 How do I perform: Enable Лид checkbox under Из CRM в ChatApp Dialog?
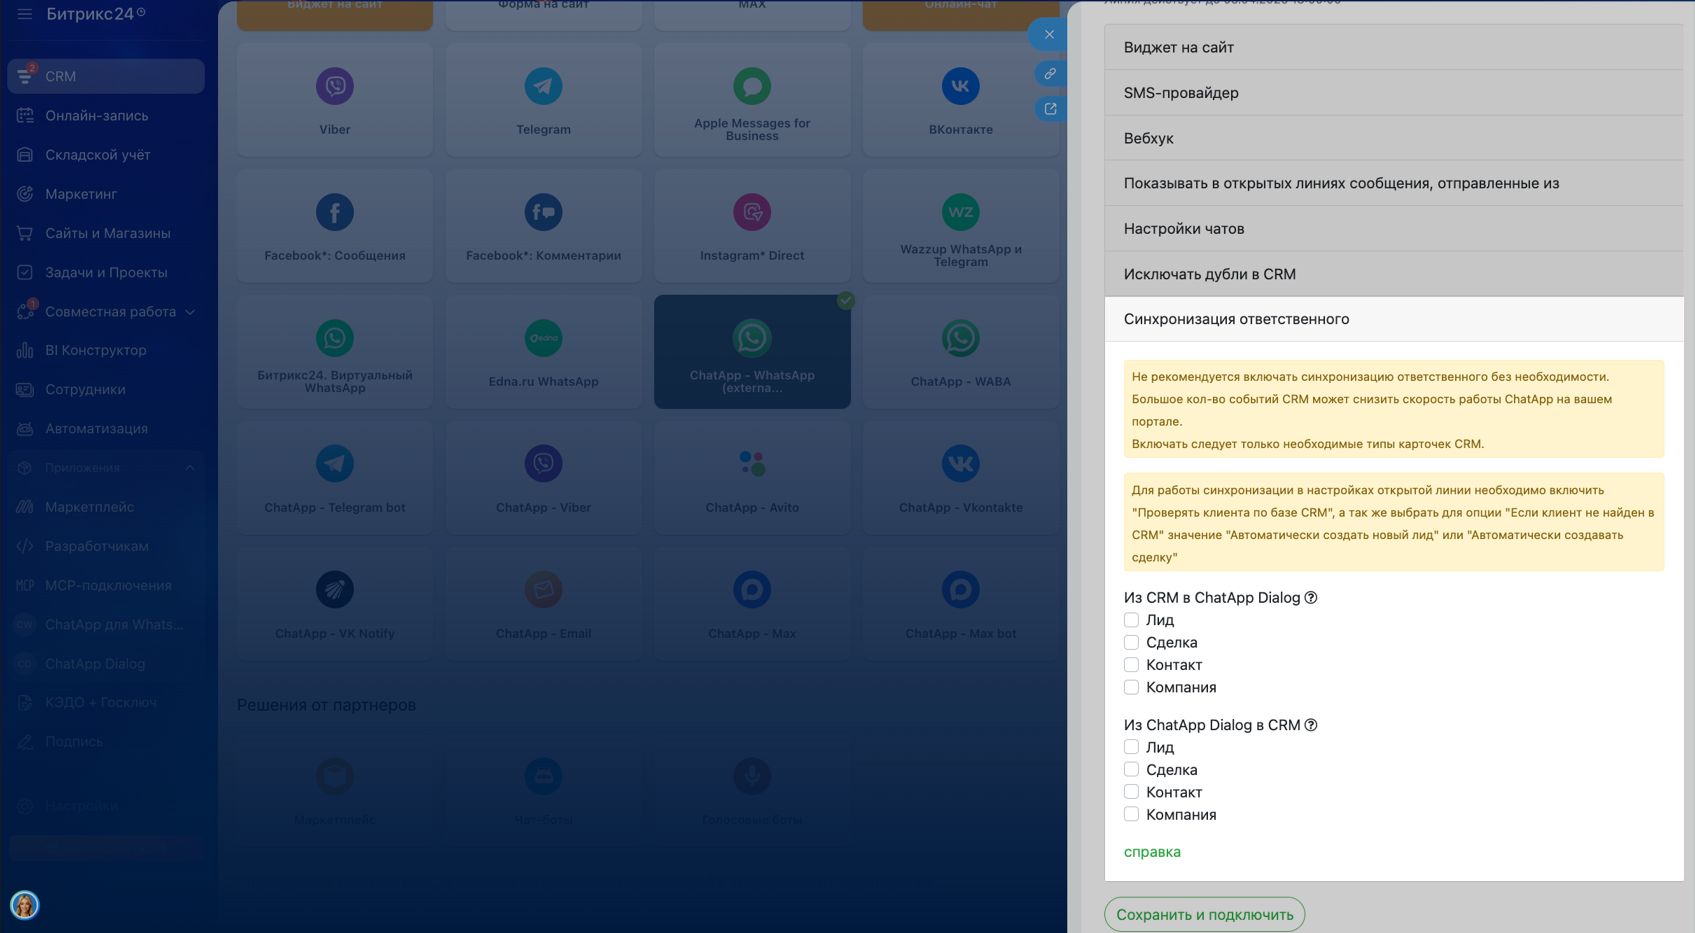[x=1131, y=620]
